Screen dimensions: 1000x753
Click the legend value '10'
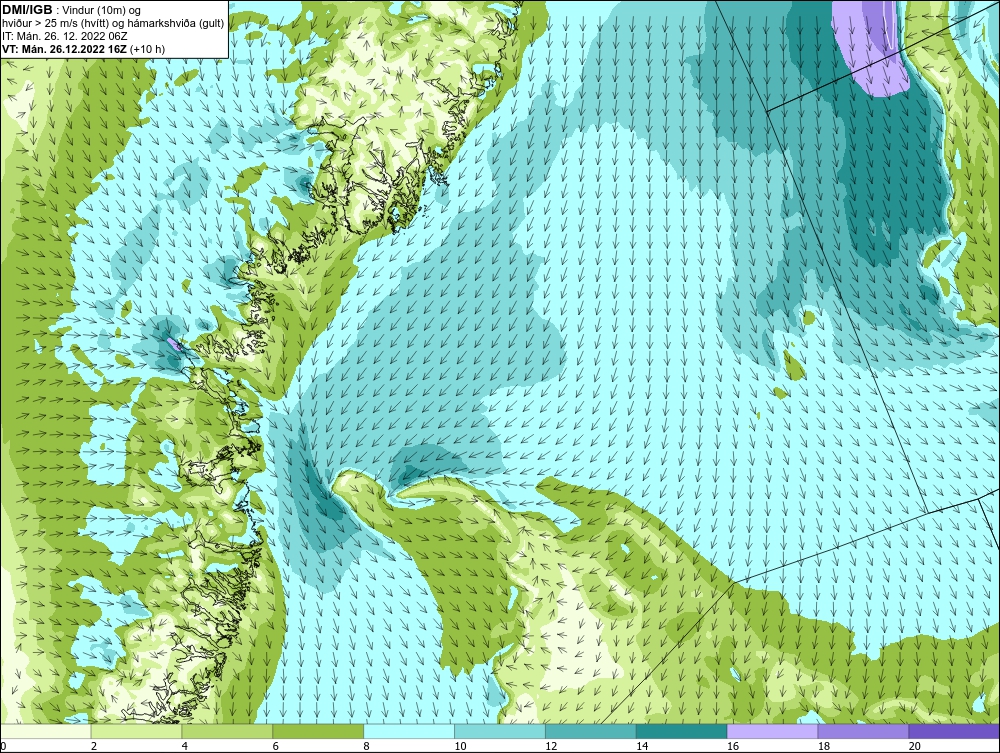(460, 746)
